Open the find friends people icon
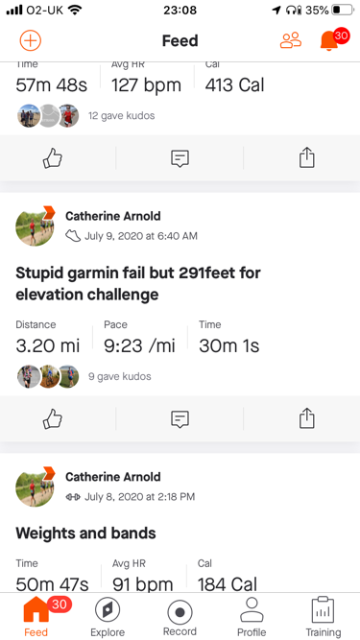Image resolution: width=360 pixels, height=640 pixels. [291, 40]
